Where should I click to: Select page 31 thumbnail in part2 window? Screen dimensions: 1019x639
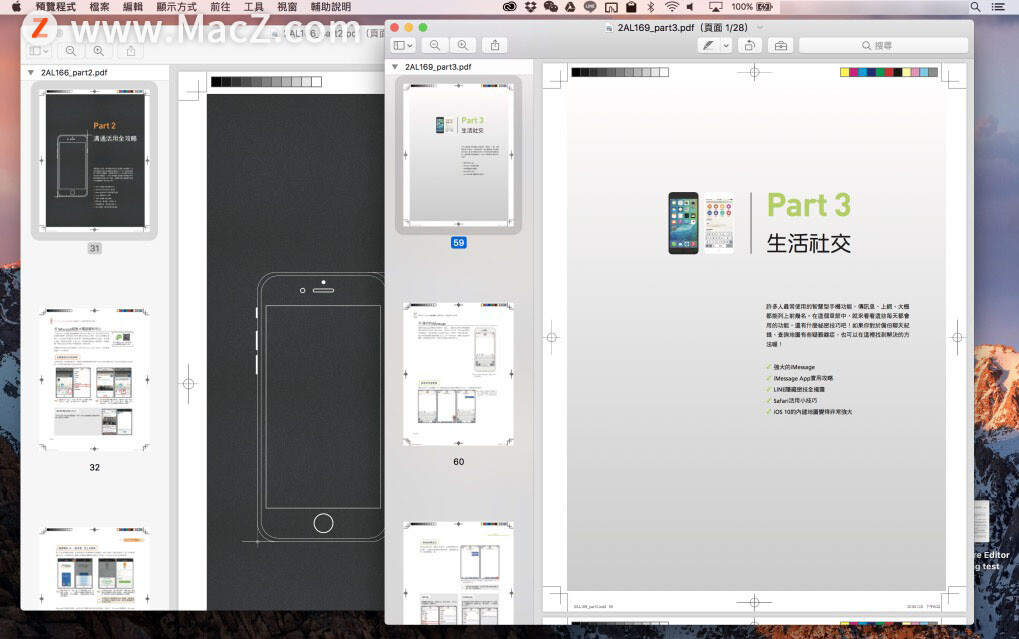[94, 161]
